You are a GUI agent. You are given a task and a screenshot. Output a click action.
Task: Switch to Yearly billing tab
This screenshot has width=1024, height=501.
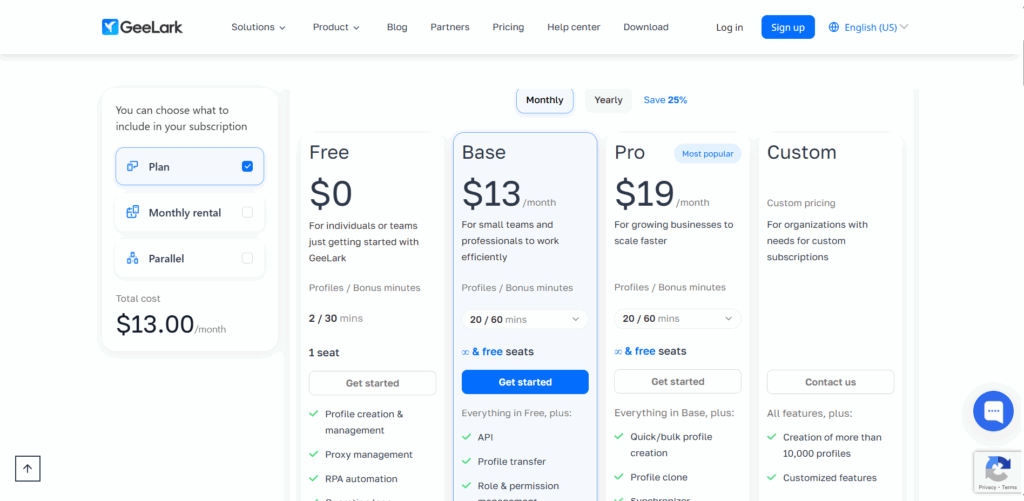coord(608,100)
